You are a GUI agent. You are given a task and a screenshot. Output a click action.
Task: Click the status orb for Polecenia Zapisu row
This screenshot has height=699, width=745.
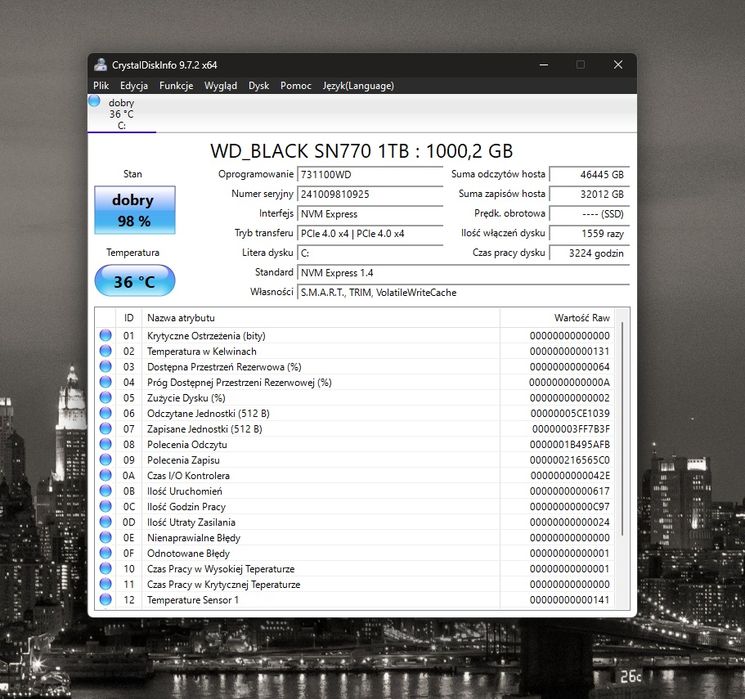[105, 460]
